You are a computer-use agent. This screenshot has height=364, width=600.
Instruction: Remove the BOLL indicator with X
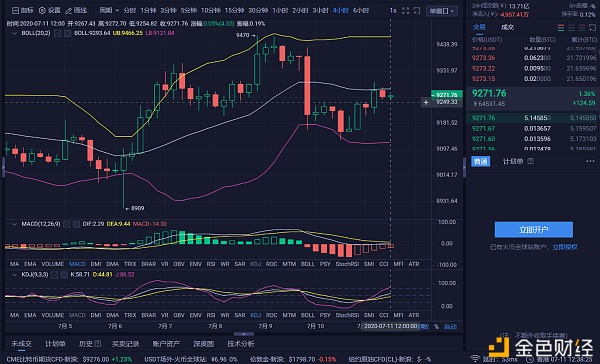pos(67,33)
